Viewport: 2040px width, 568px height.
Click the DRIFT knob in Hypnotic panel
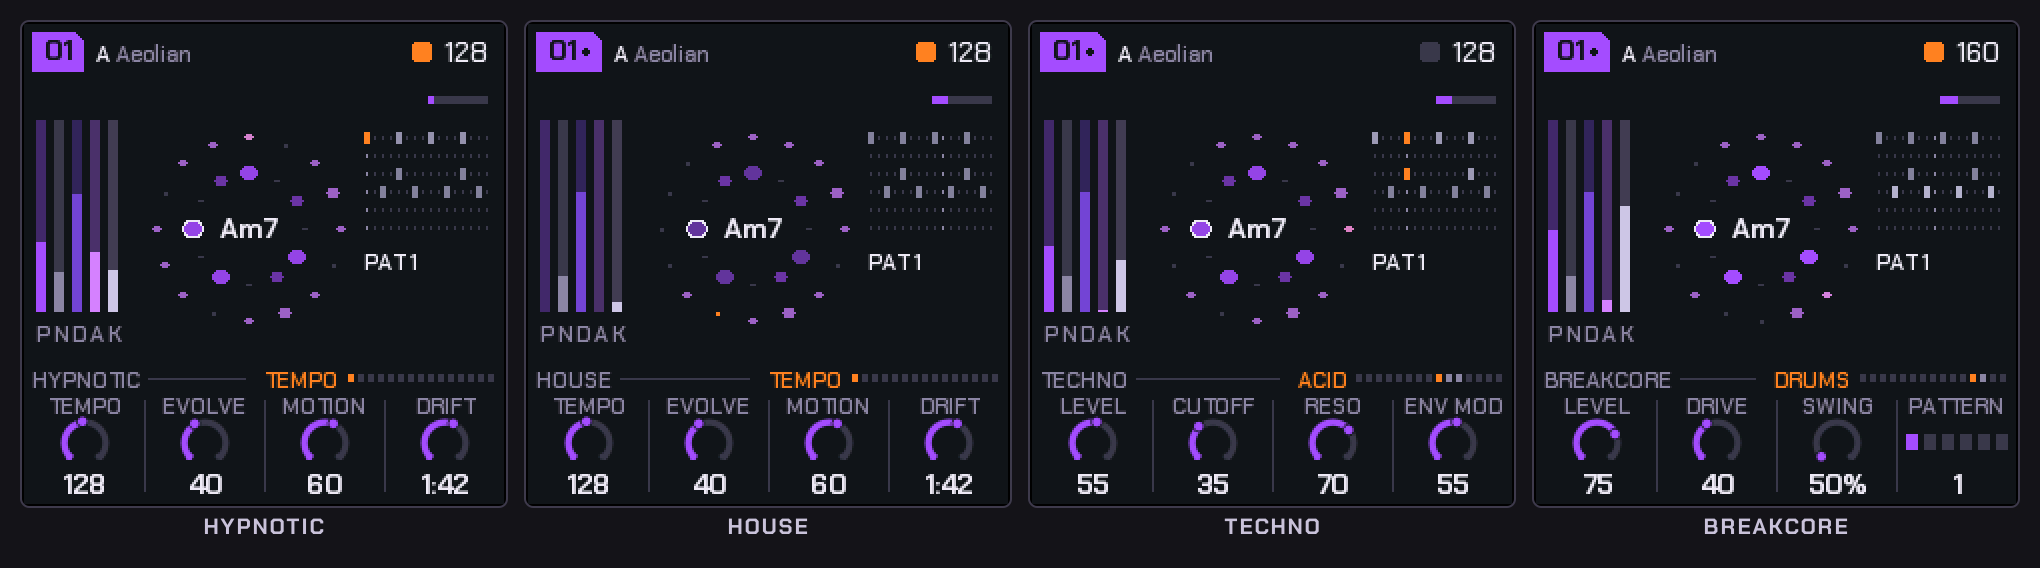point(445,441)
